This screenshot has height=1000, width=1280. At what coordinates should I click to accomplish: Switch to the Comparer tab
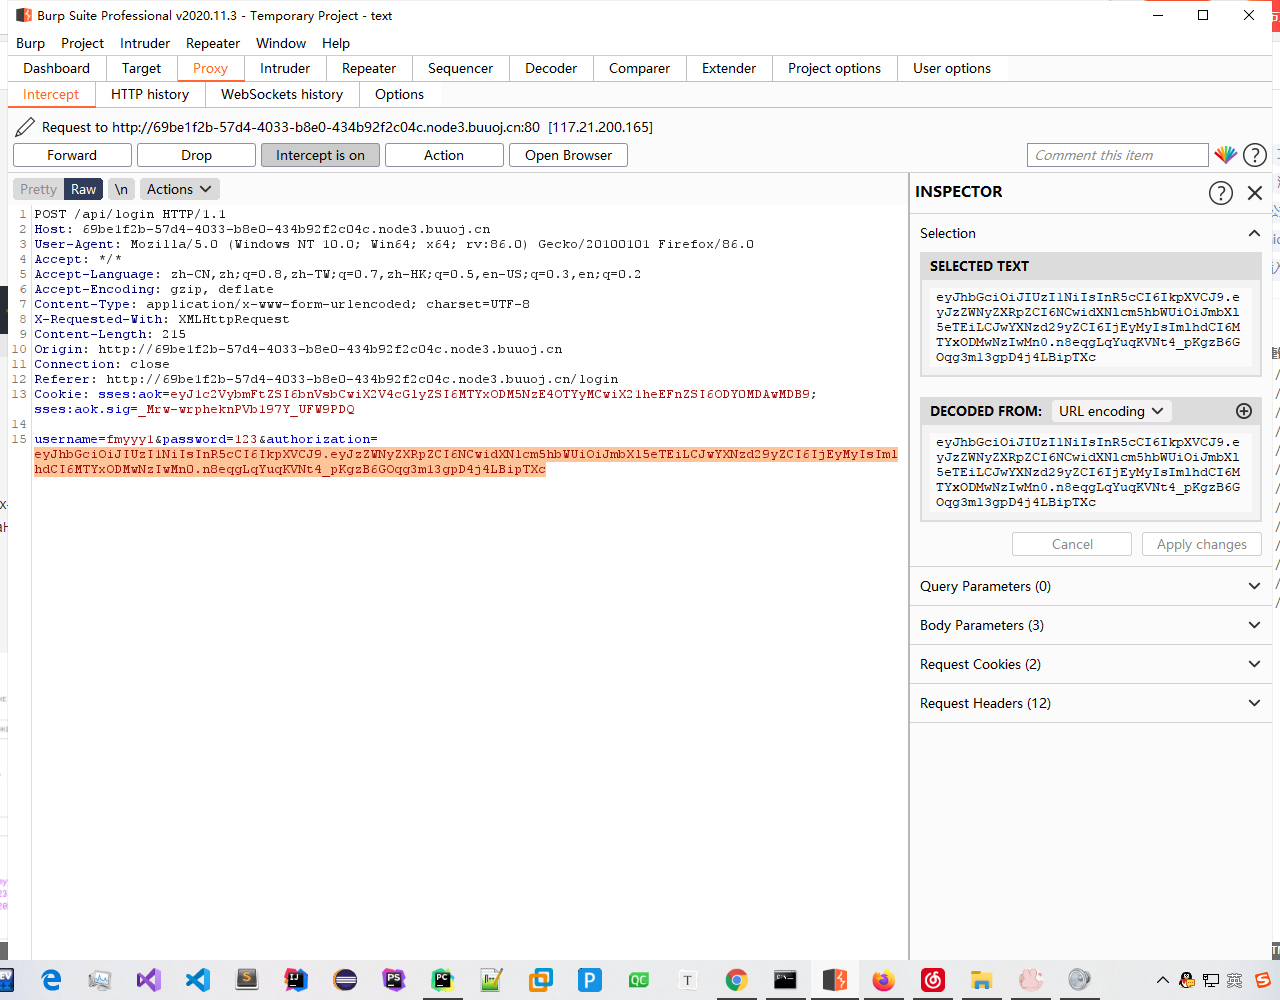639,68
